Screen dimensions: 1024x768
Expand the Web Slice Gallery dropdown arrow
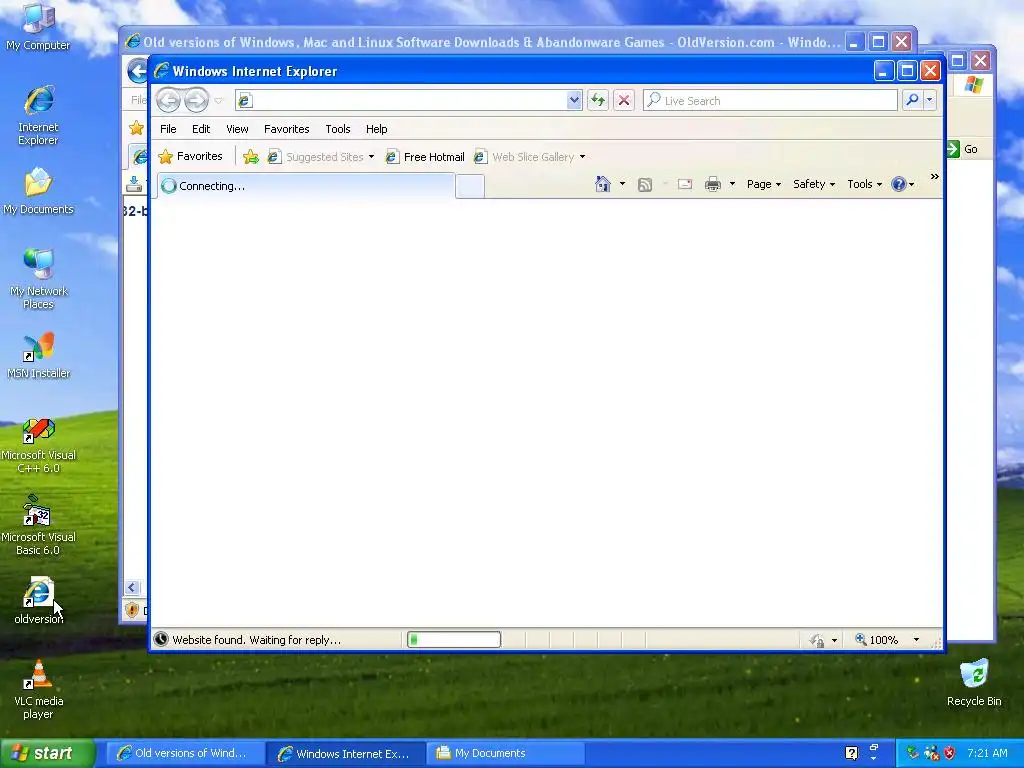click(582, 157)
